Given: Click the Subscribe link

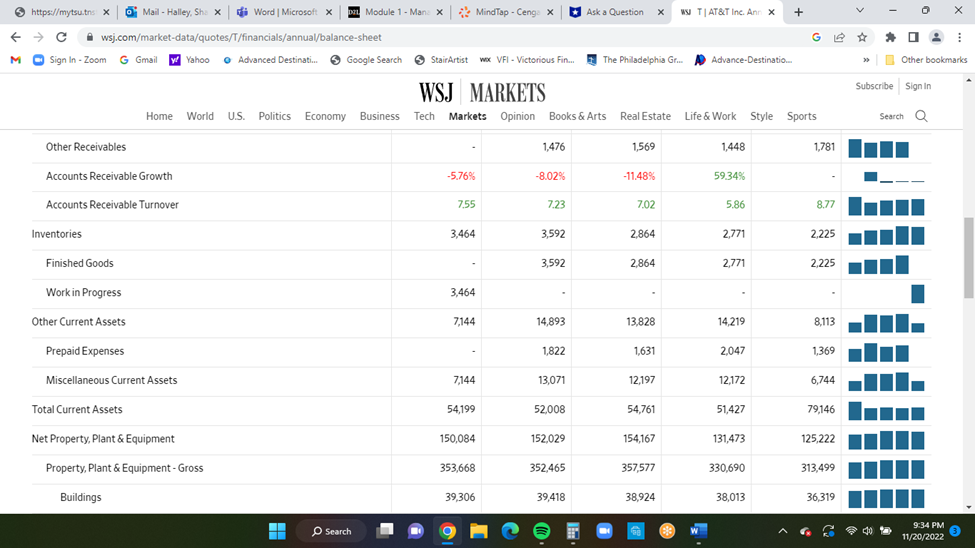Looking at the screenshot, I should tap(874, 86).
